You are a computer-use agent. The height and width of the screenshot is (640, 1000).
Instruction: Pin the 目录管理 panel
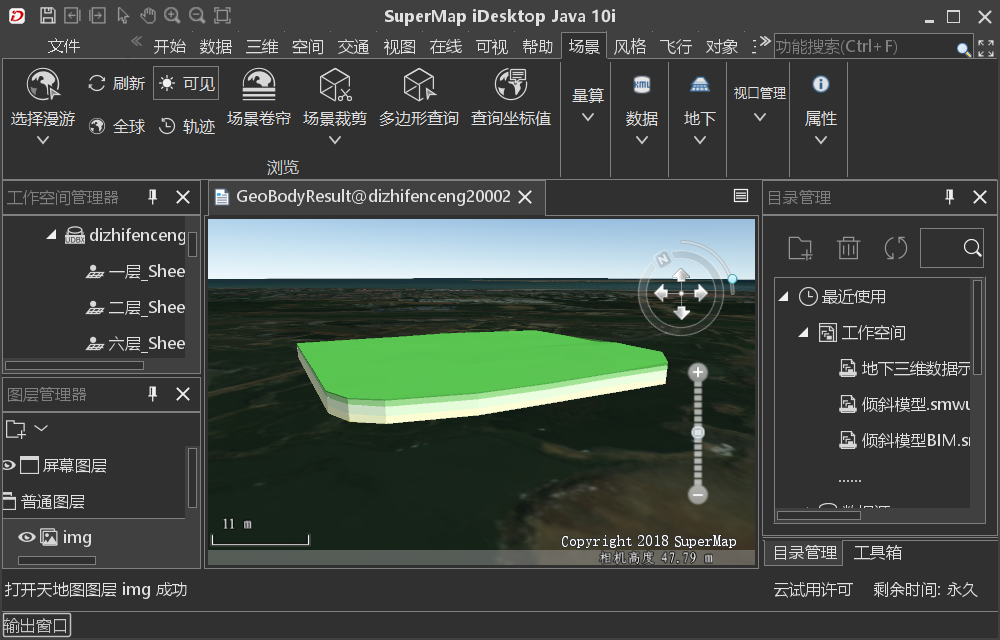(x=950, y=197)
